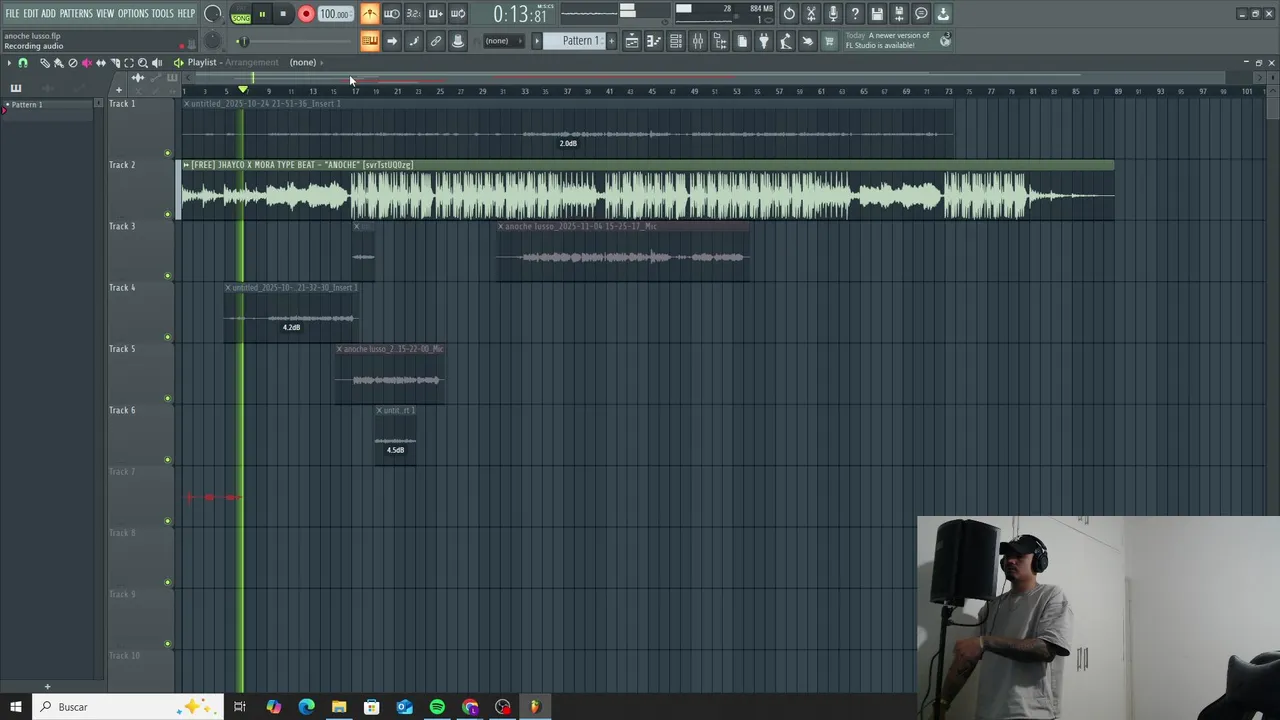Click arrow left of Pattern 1 selector
Screen dimensions: 1280x720
coord(536,41)
